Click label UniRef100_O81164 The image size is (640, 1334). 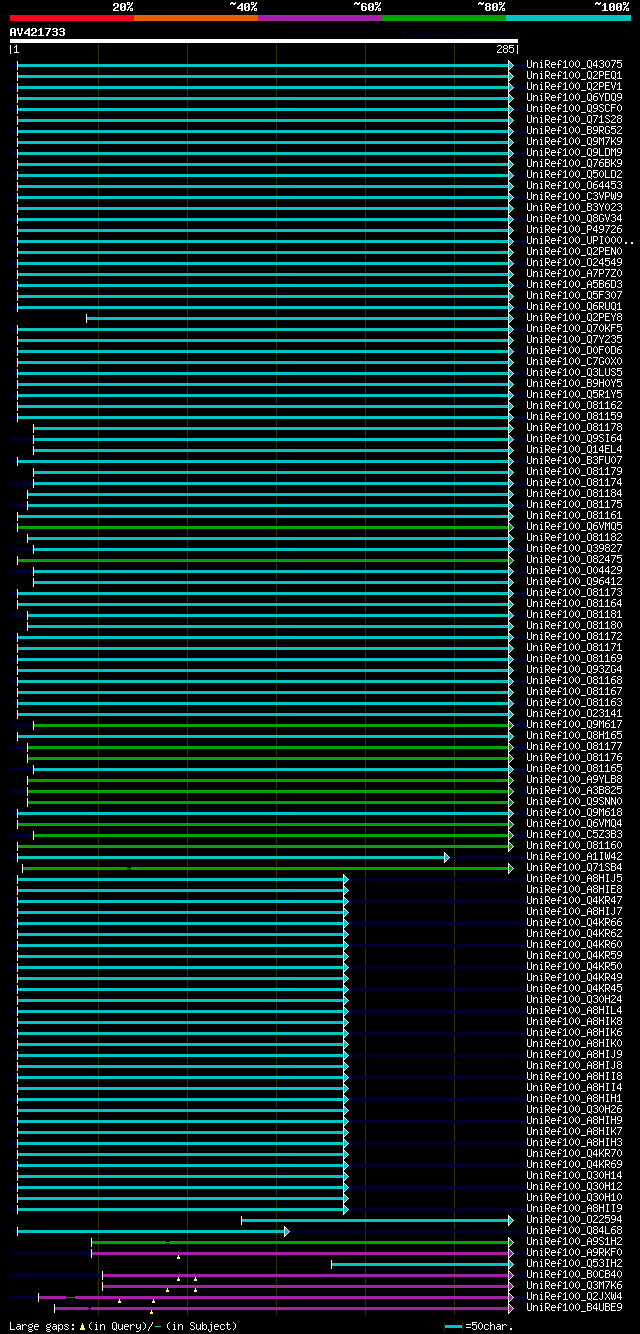coord(574,603)
